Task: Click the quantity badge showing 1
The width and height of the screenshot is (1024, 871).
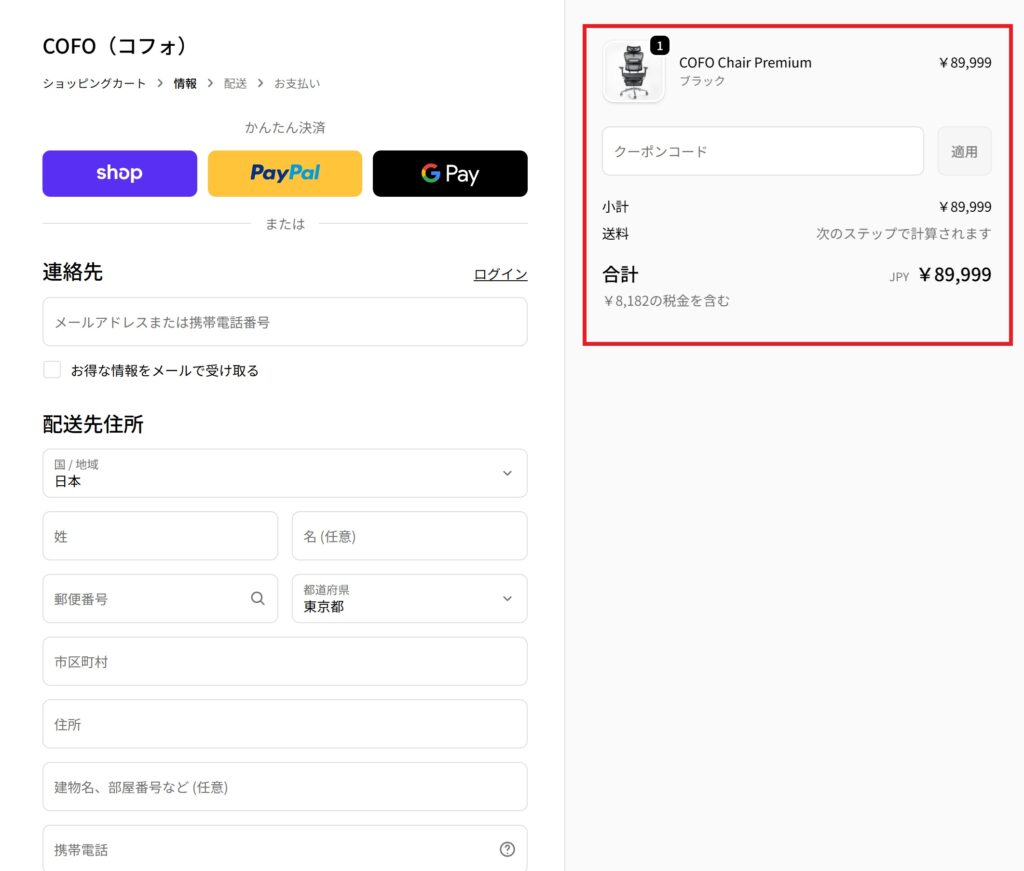Action: tap(658, 45)
